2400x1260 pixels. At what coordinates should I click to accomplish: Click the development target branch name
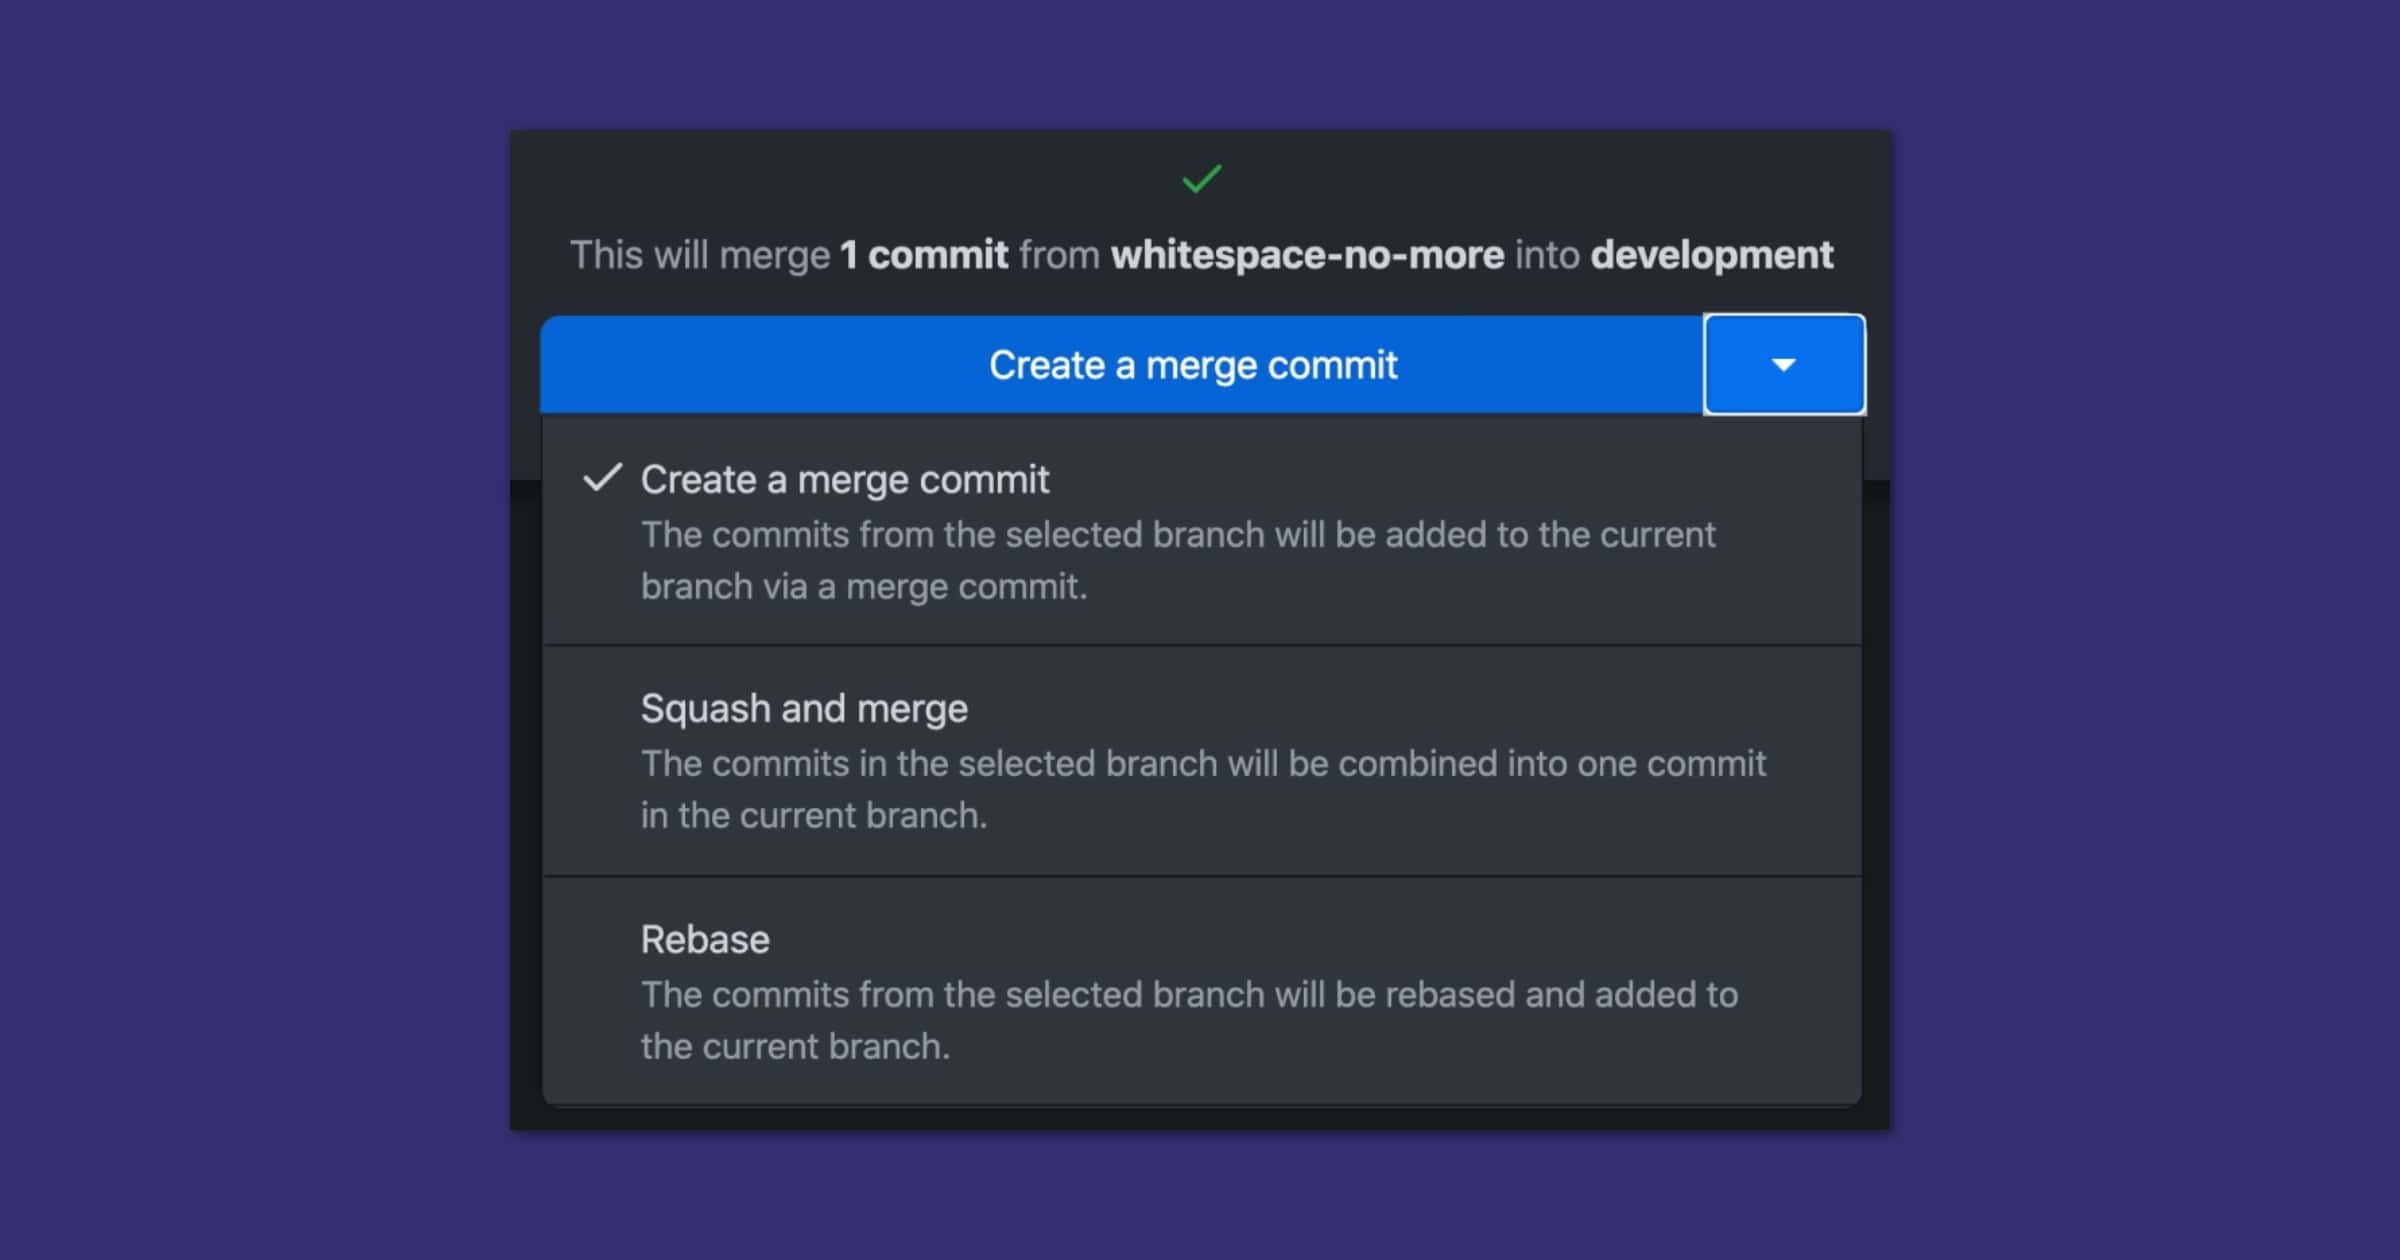point(1711,255)
